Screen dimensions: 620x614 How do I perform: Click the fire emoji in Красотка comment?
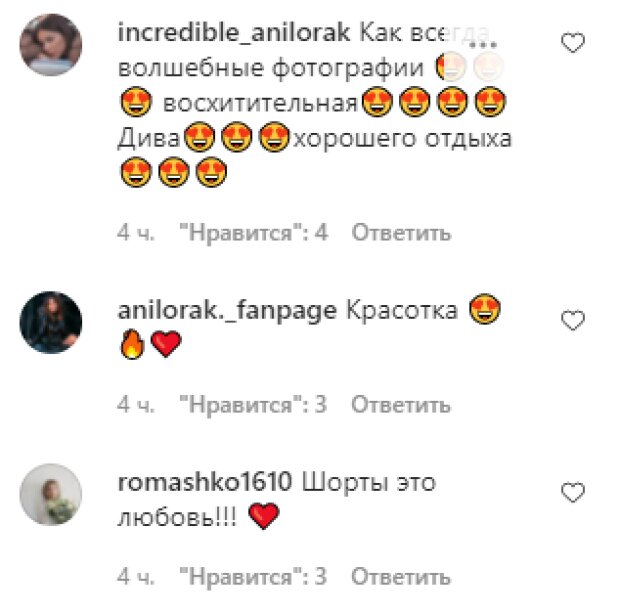[133, 344]
